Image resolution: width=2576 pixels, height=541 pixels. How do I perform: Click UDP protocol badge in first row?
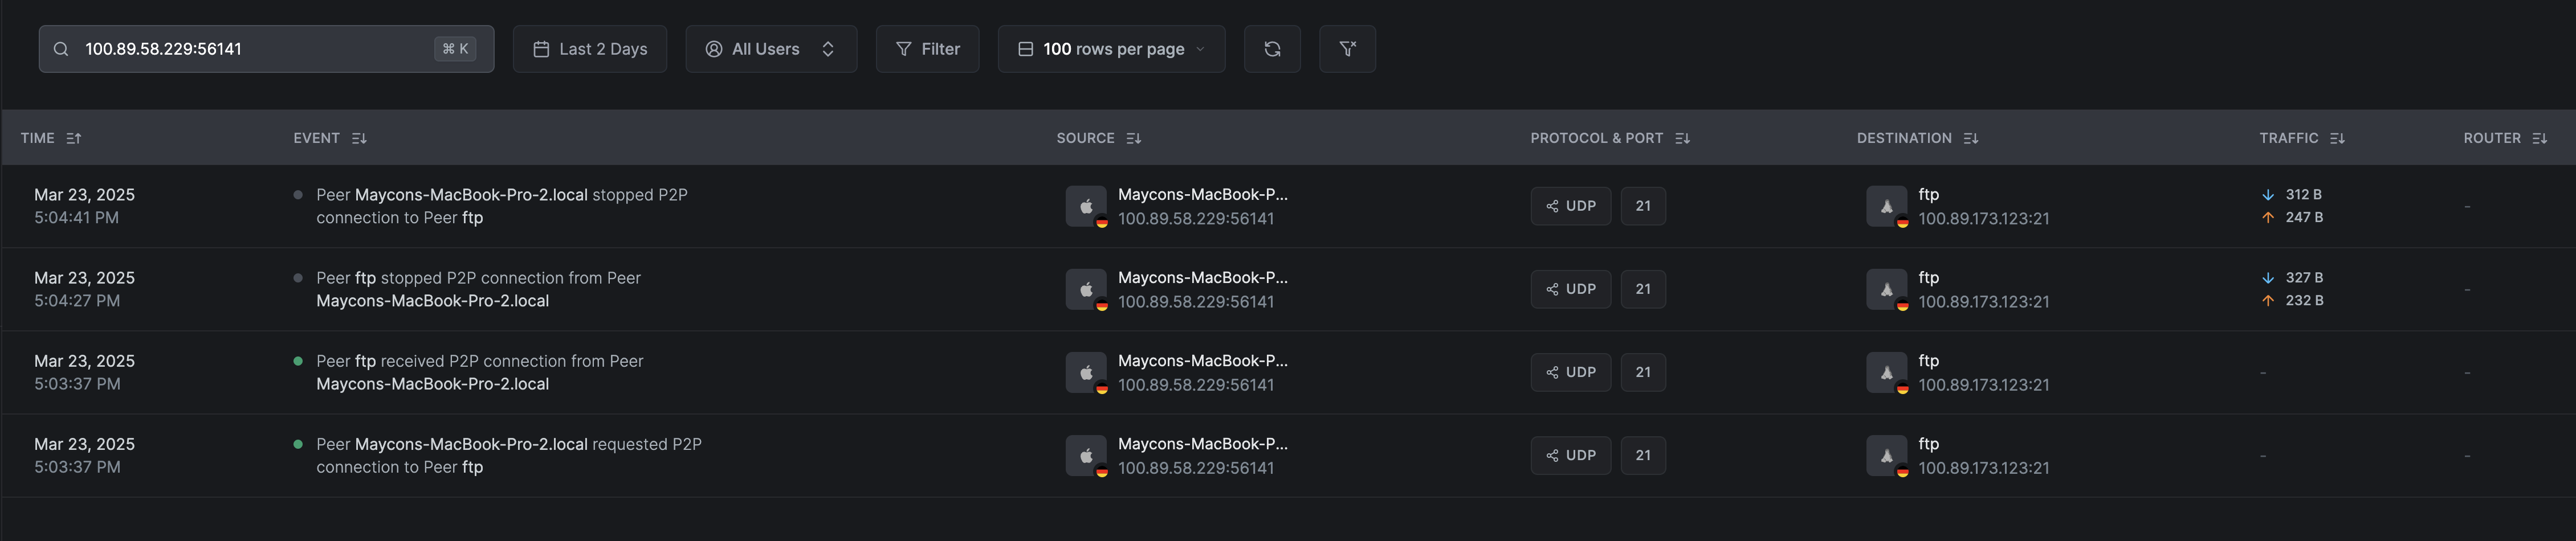tap(1570, 206)
